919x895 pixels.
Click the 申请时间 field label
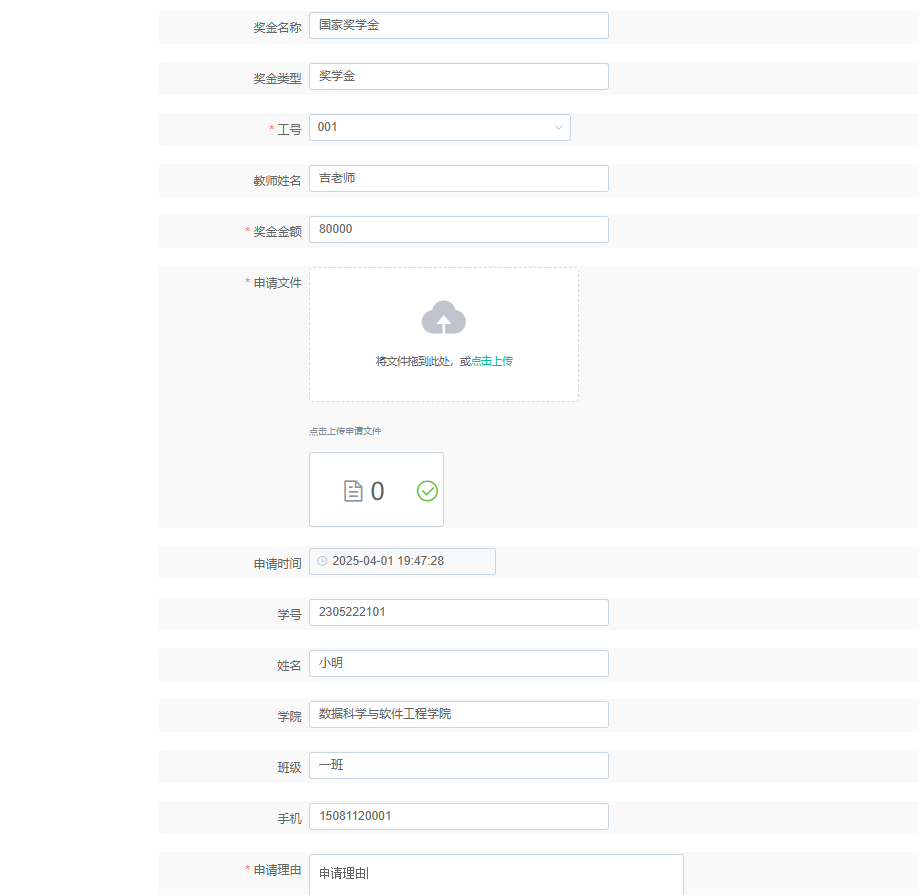coord(277,564)
